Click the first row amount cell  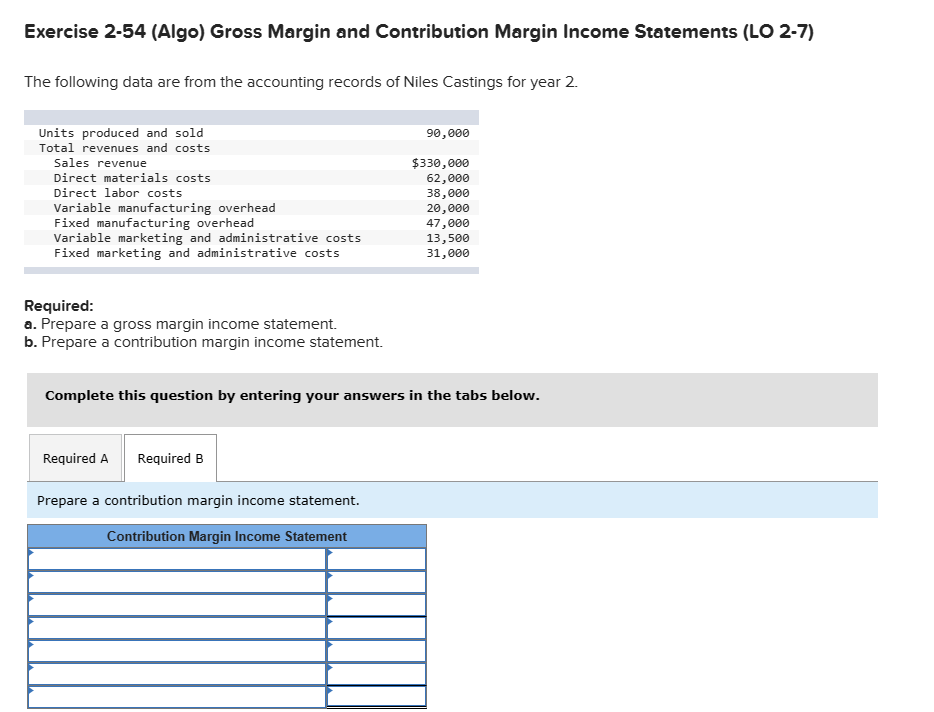pos(378,559)
